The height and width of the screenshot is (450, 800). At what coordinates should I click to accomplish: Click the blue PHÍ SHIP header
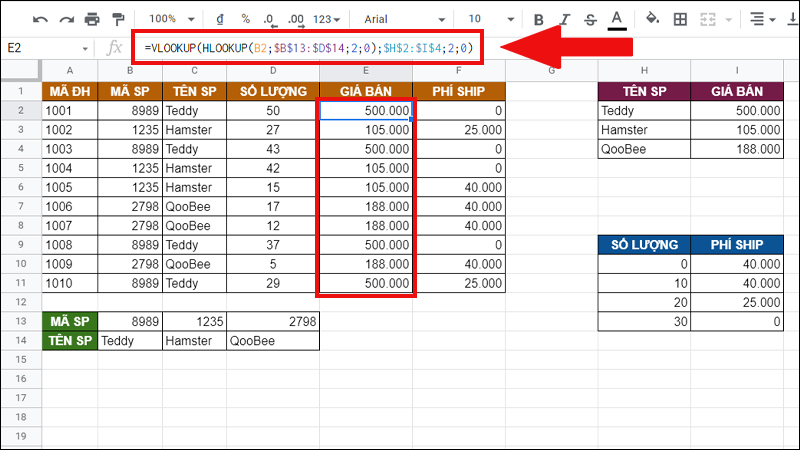737,245
